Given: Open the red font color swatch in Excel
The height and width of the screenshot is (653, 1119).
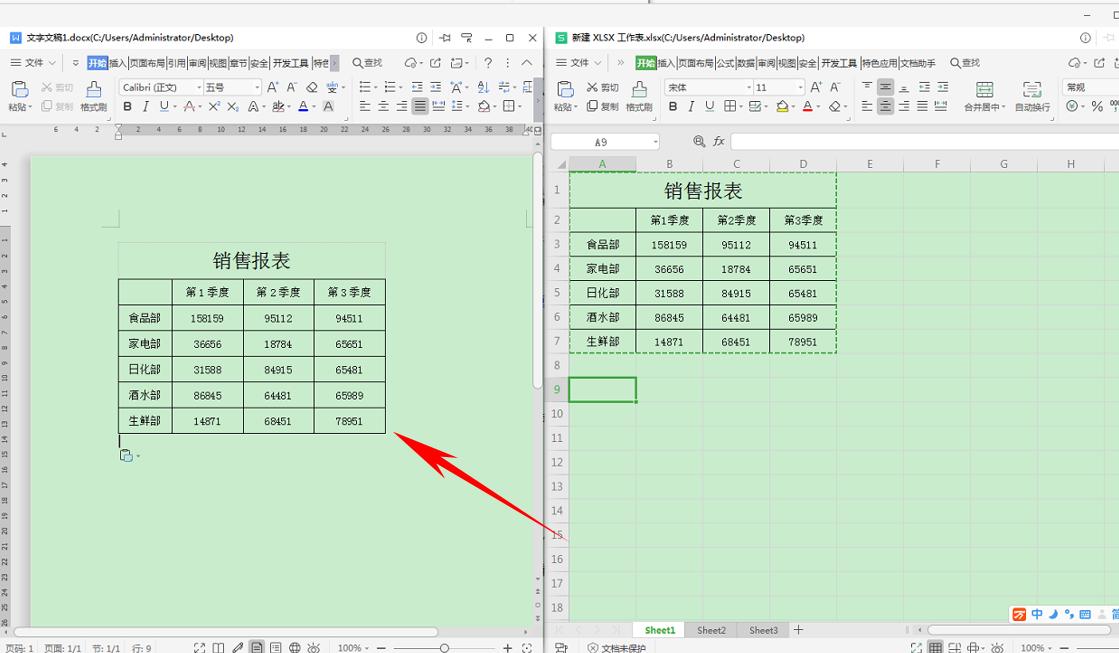Looking at the screenshot, I should coord(808,106).
